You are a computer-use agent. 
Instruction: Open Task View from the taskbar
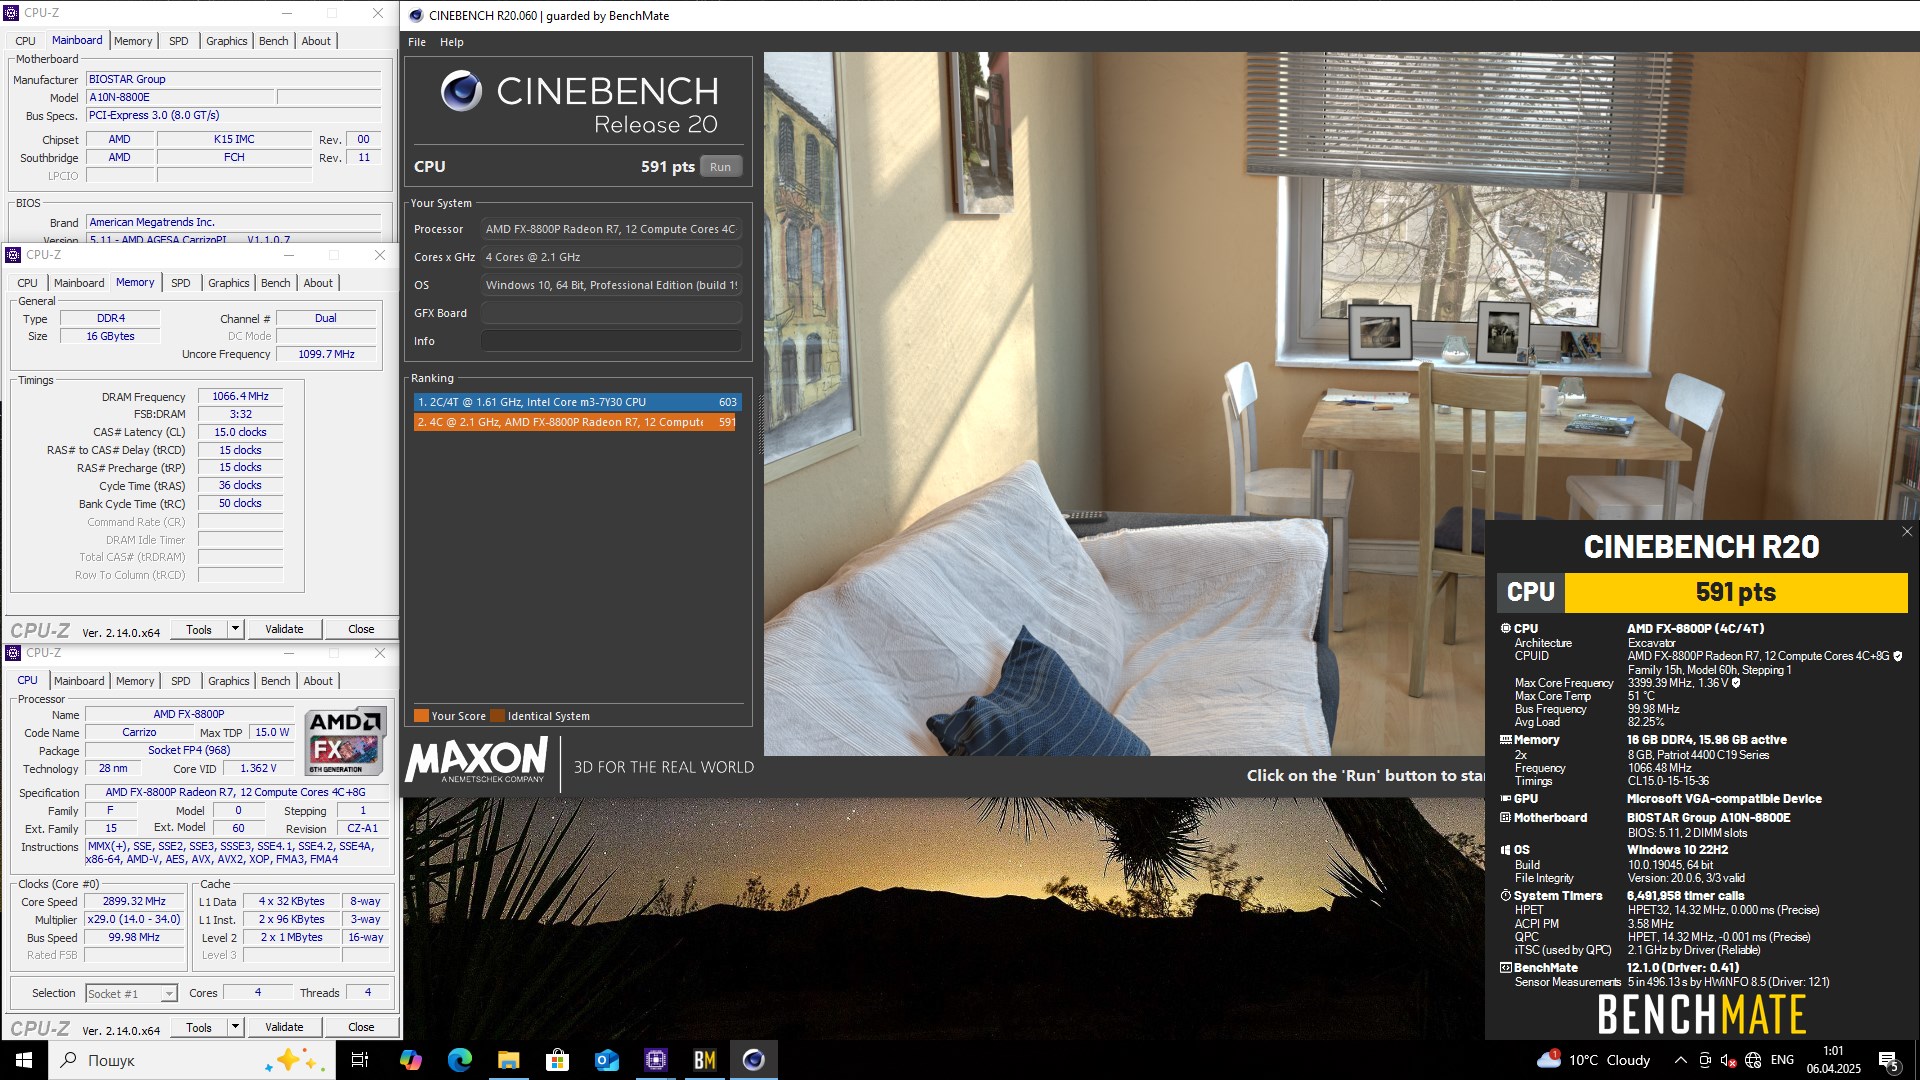(360, 1060)
